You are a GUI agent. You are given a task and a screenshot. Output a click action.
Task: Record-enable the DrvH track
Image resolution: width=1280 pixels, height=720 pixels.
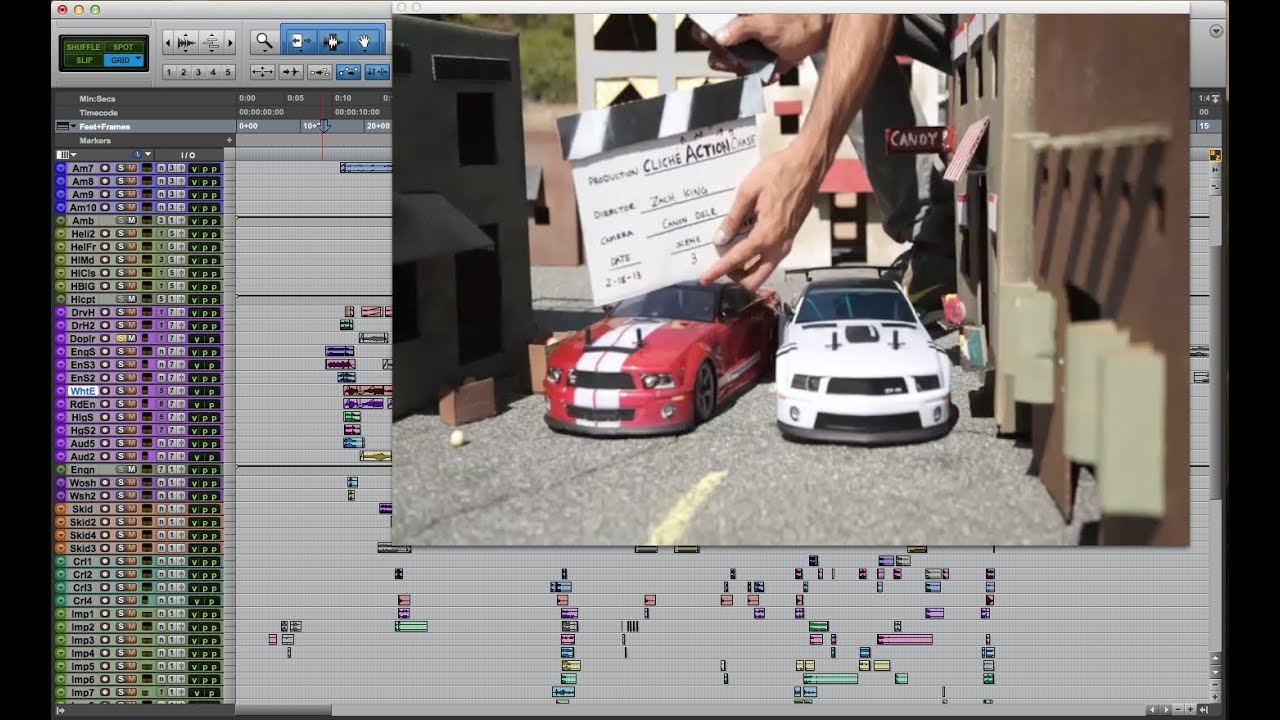[105, 312]
